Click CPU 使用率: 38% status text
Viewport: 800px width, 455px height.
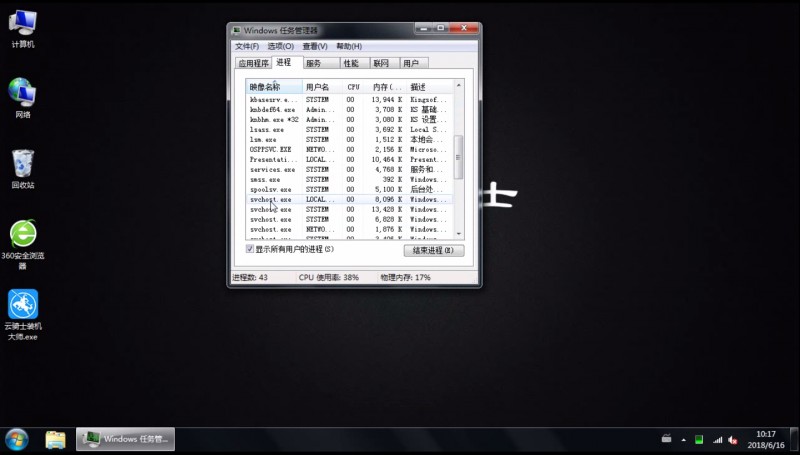tap(329, 277)
